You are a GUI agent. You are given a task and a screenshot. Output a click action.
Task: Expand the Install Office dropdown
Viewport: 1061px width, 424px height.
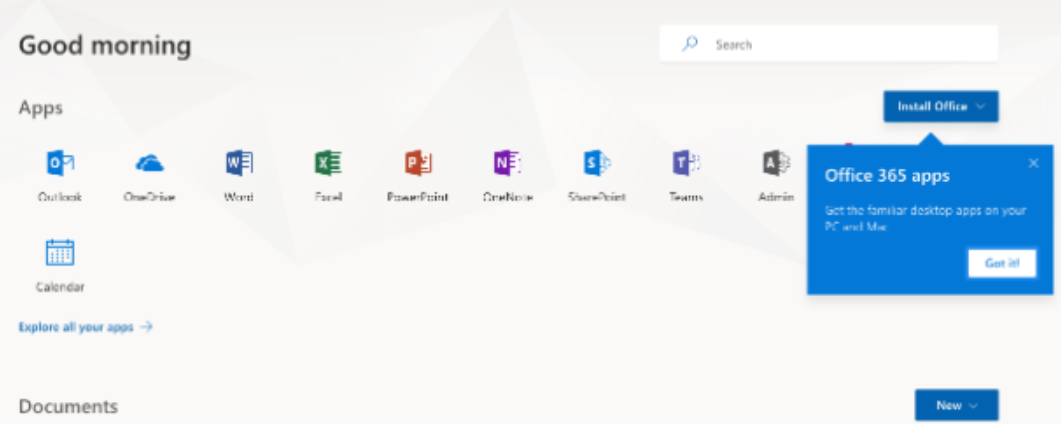(x=941, y=106)
